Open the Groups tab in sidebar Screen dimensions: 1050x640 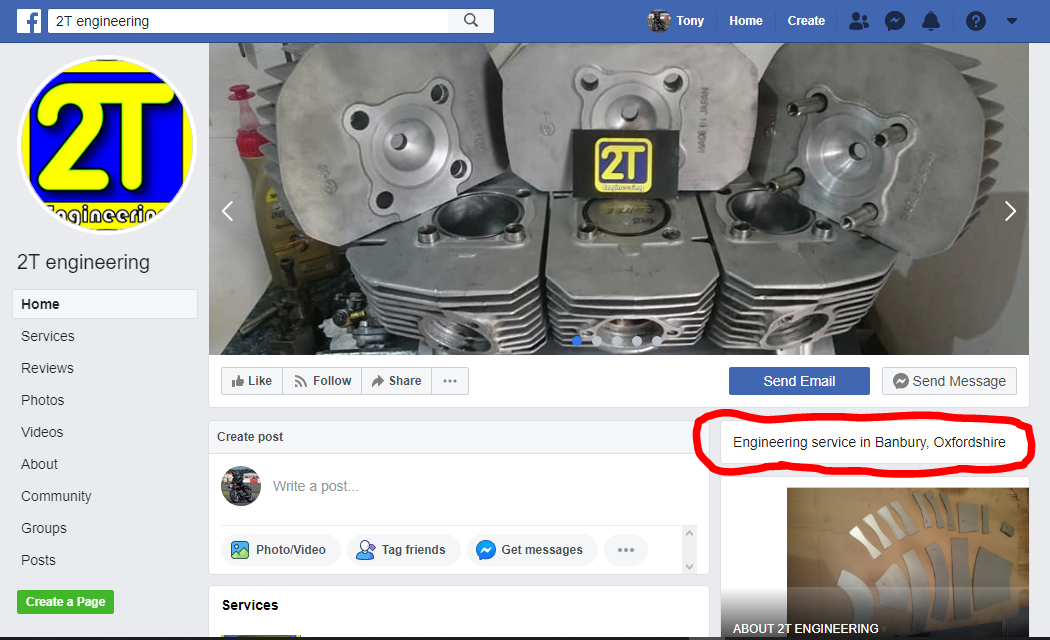coord(44,528)
